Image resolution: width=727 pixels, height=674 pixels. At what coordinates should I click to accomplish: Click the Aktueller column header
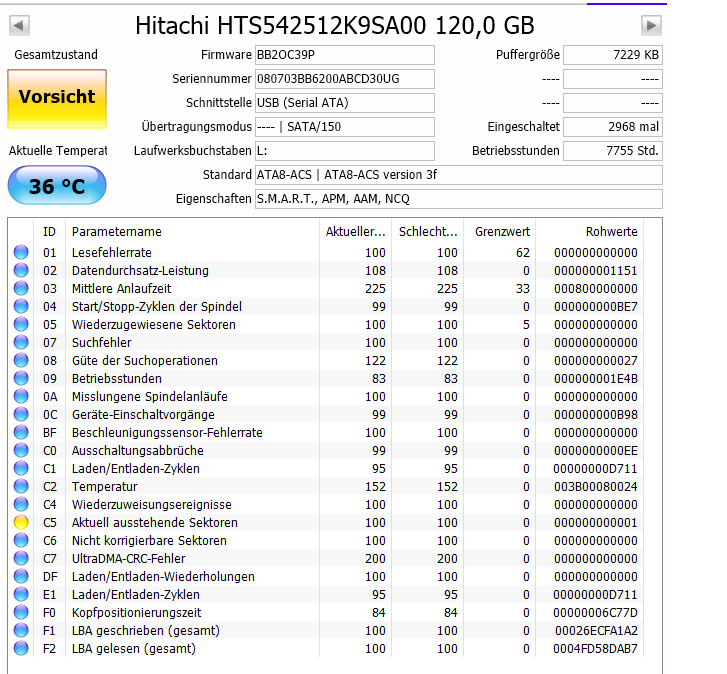tap(356, 231)
